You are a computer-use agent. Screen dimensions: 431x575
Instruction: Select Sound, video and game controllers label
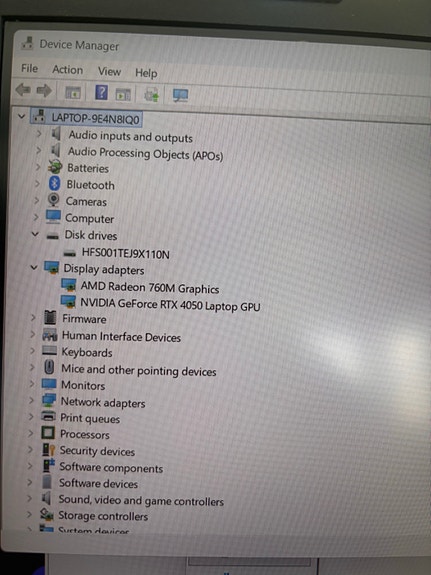point(141,500)
